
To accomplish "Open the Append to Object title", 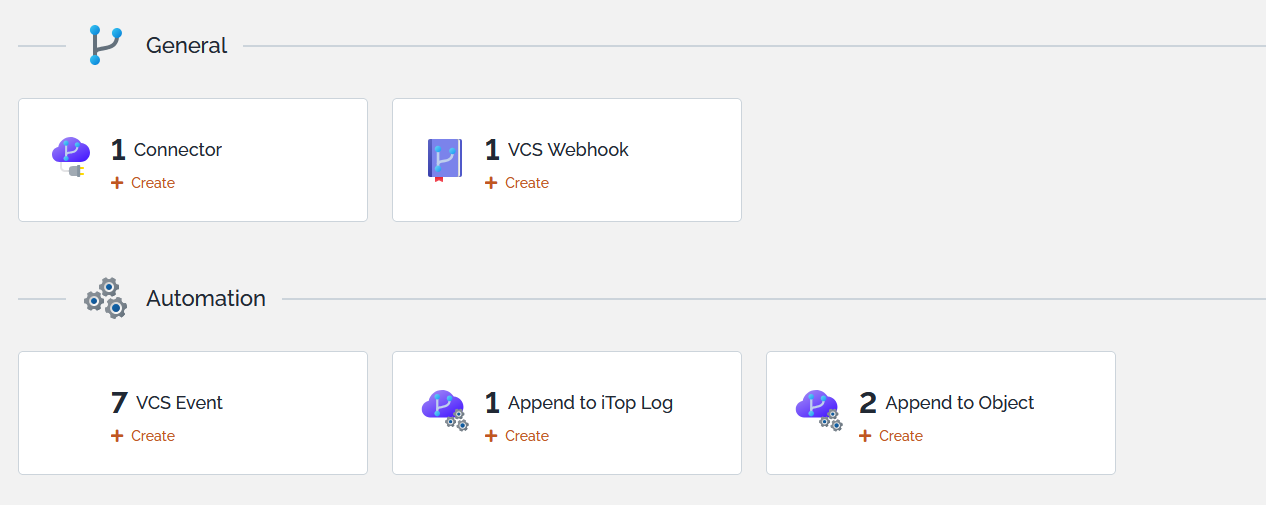I will [x=960, y=403].
